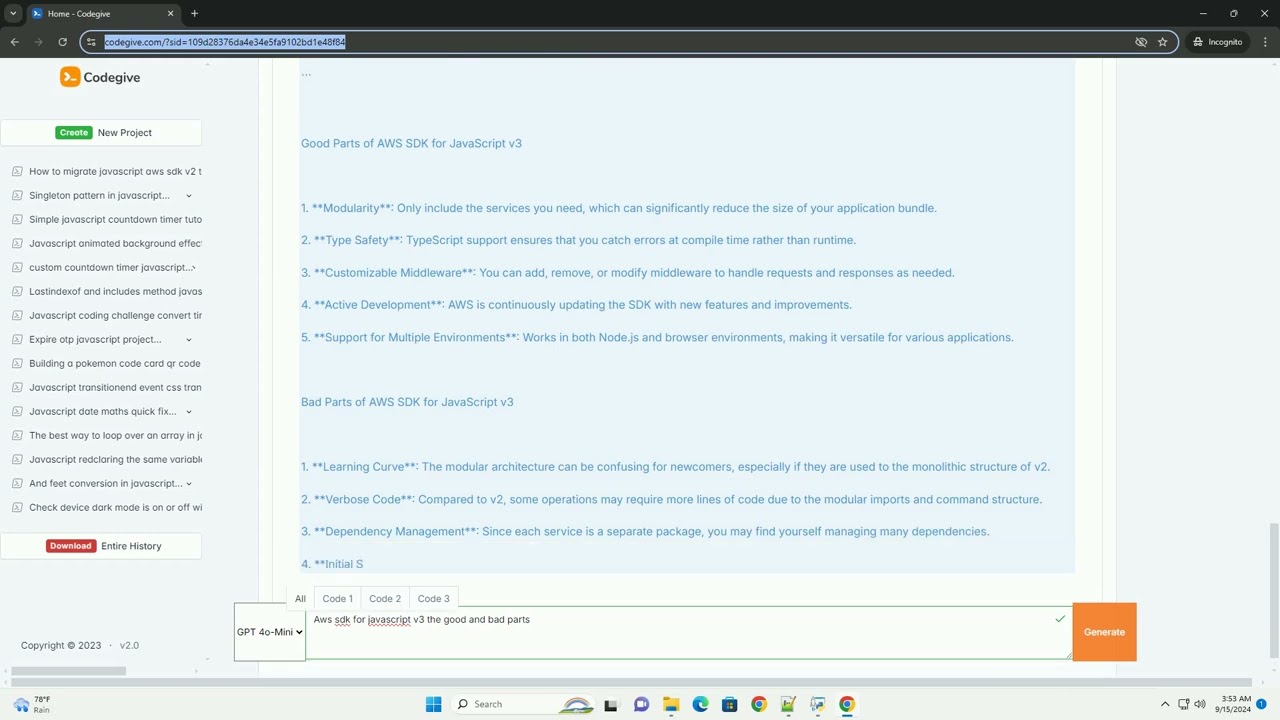Open Windows Start menu
1280x720 pixels.
click(x=433, y=704)
